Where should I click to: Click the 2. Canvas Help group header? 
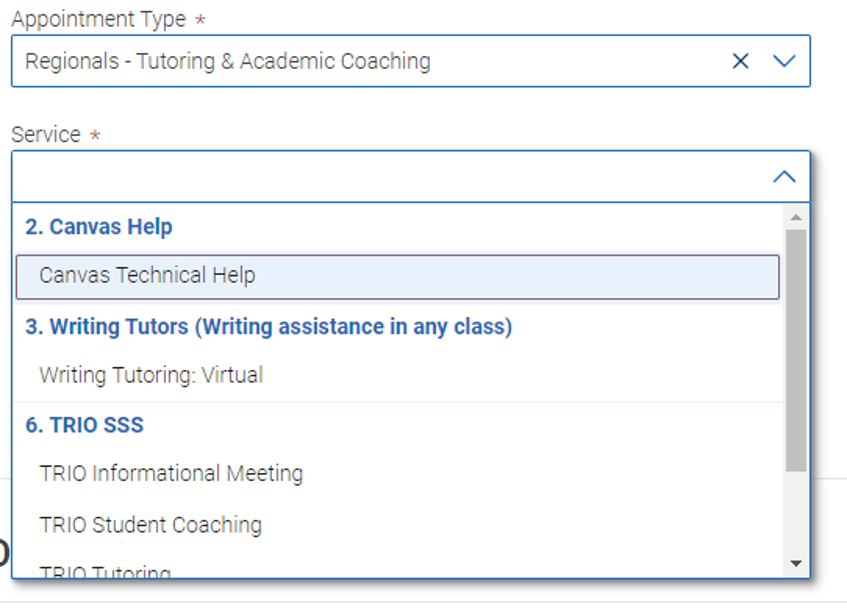tap(99, 227)
